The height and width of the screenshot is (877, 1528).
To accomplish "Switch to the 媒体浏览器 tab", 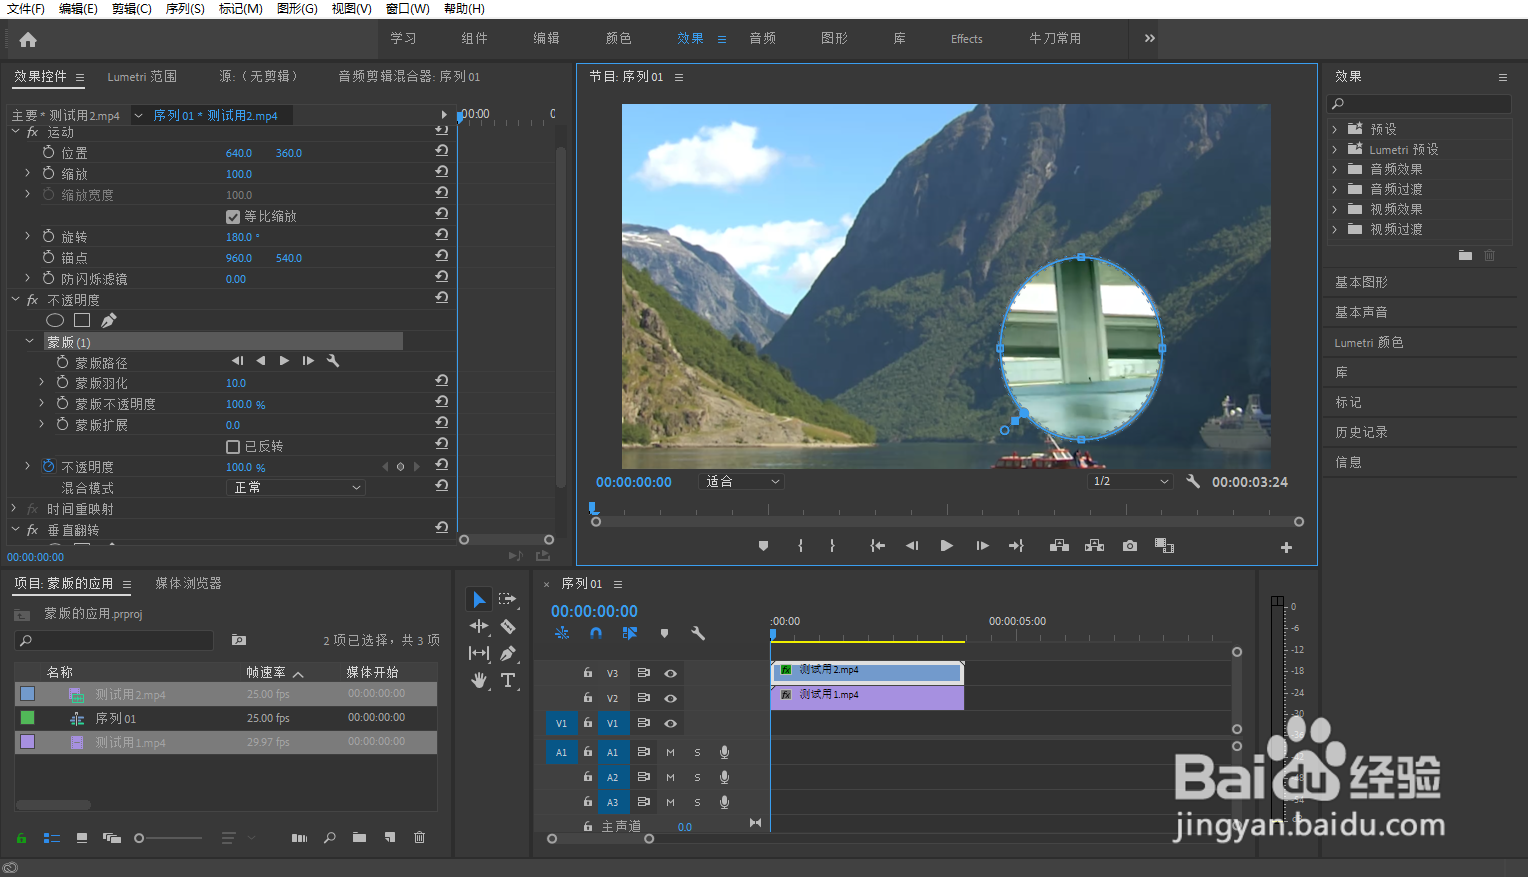I will (188, 583).
